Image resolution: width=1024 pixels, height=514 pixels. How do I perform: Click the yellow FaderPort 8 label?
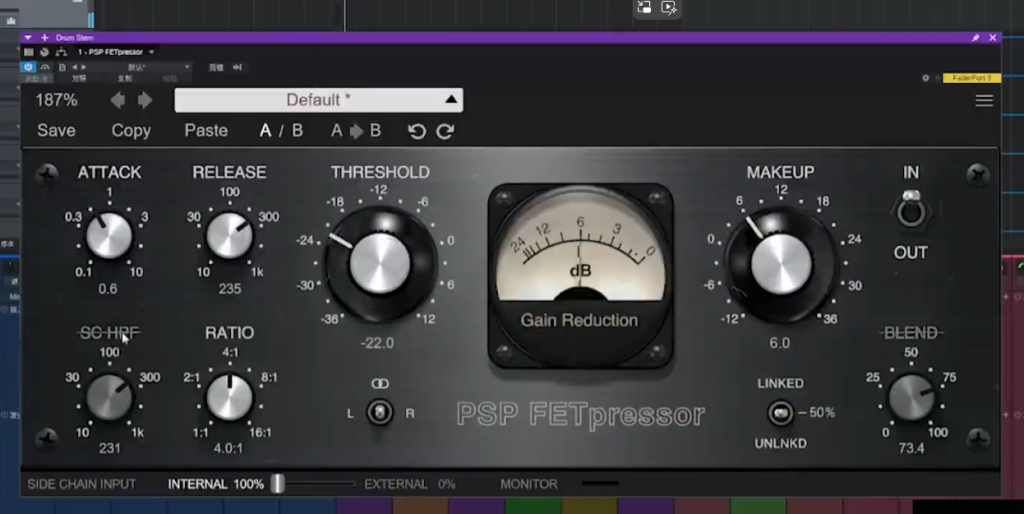point(972,78)
